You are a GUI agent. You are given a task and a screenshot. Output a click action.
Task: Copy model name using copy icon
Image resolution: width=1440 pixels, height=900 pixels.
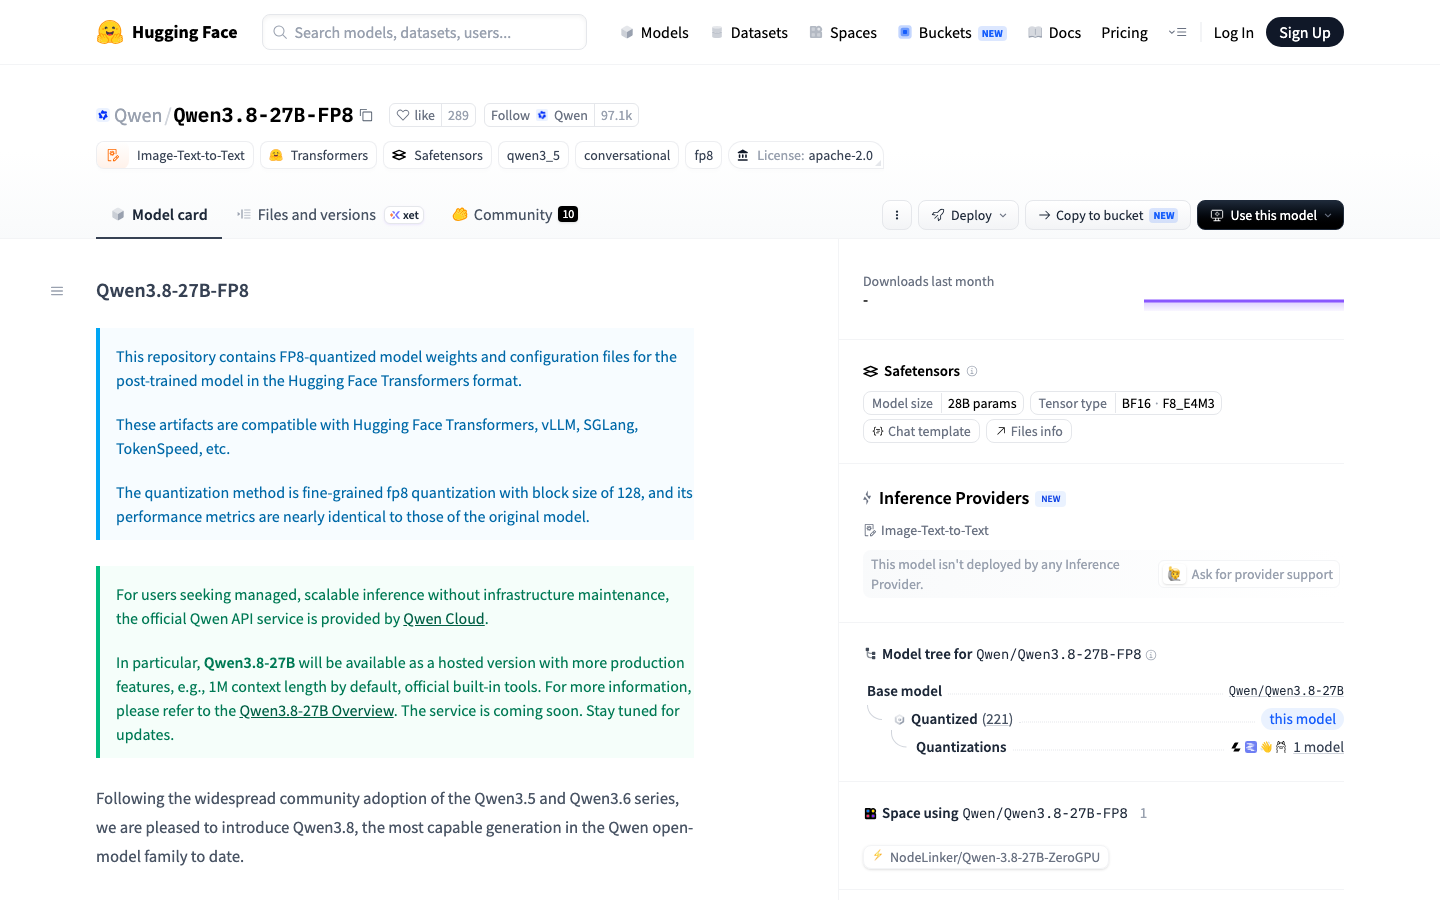(x=367, y=116)
